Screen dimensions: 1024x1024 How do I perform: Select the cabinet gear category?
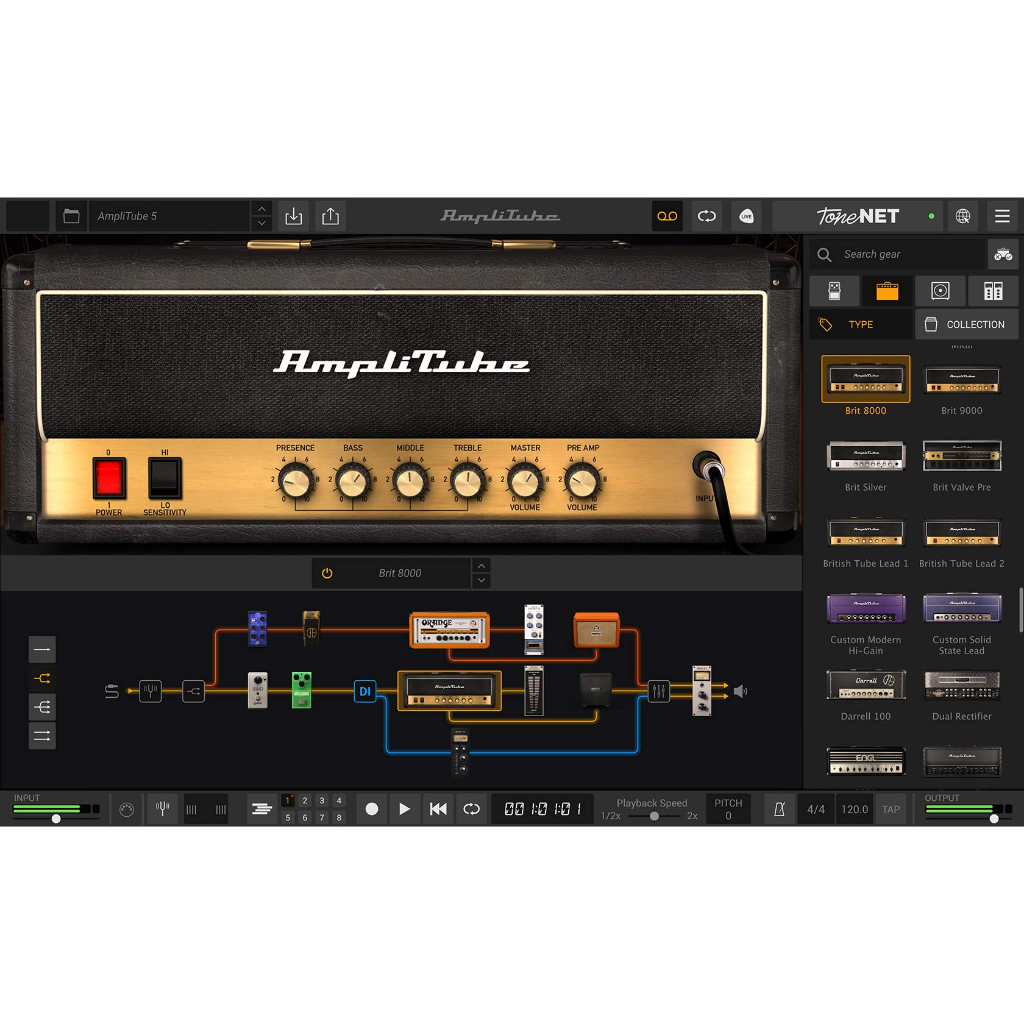pos(939,291)
